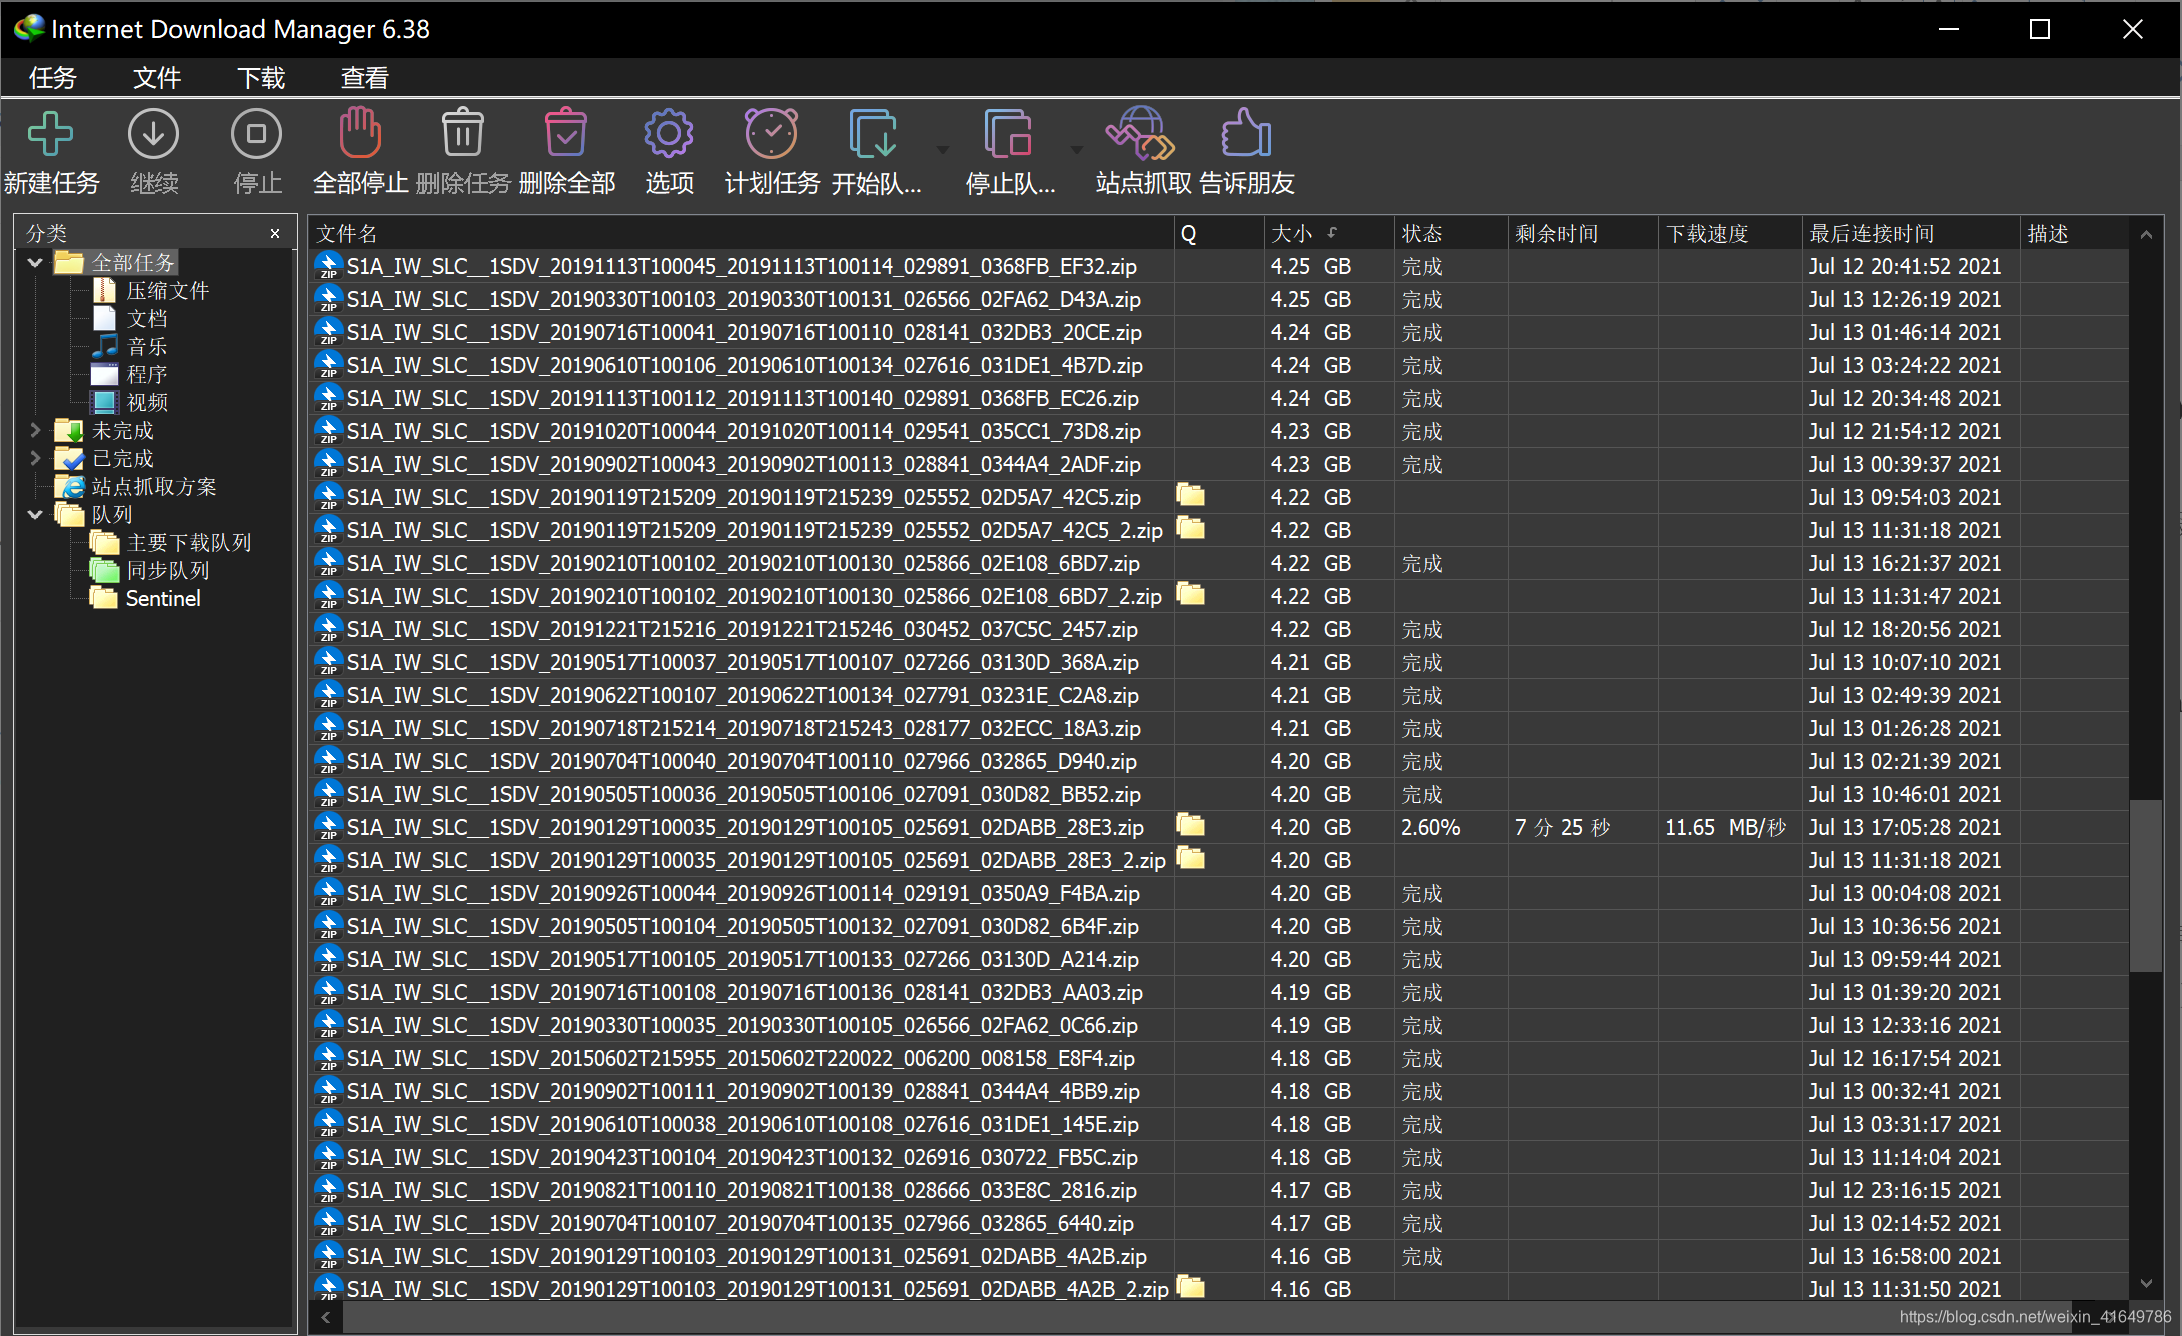Click the 站点抓取 site grabber icon

tap(1140, 135)
